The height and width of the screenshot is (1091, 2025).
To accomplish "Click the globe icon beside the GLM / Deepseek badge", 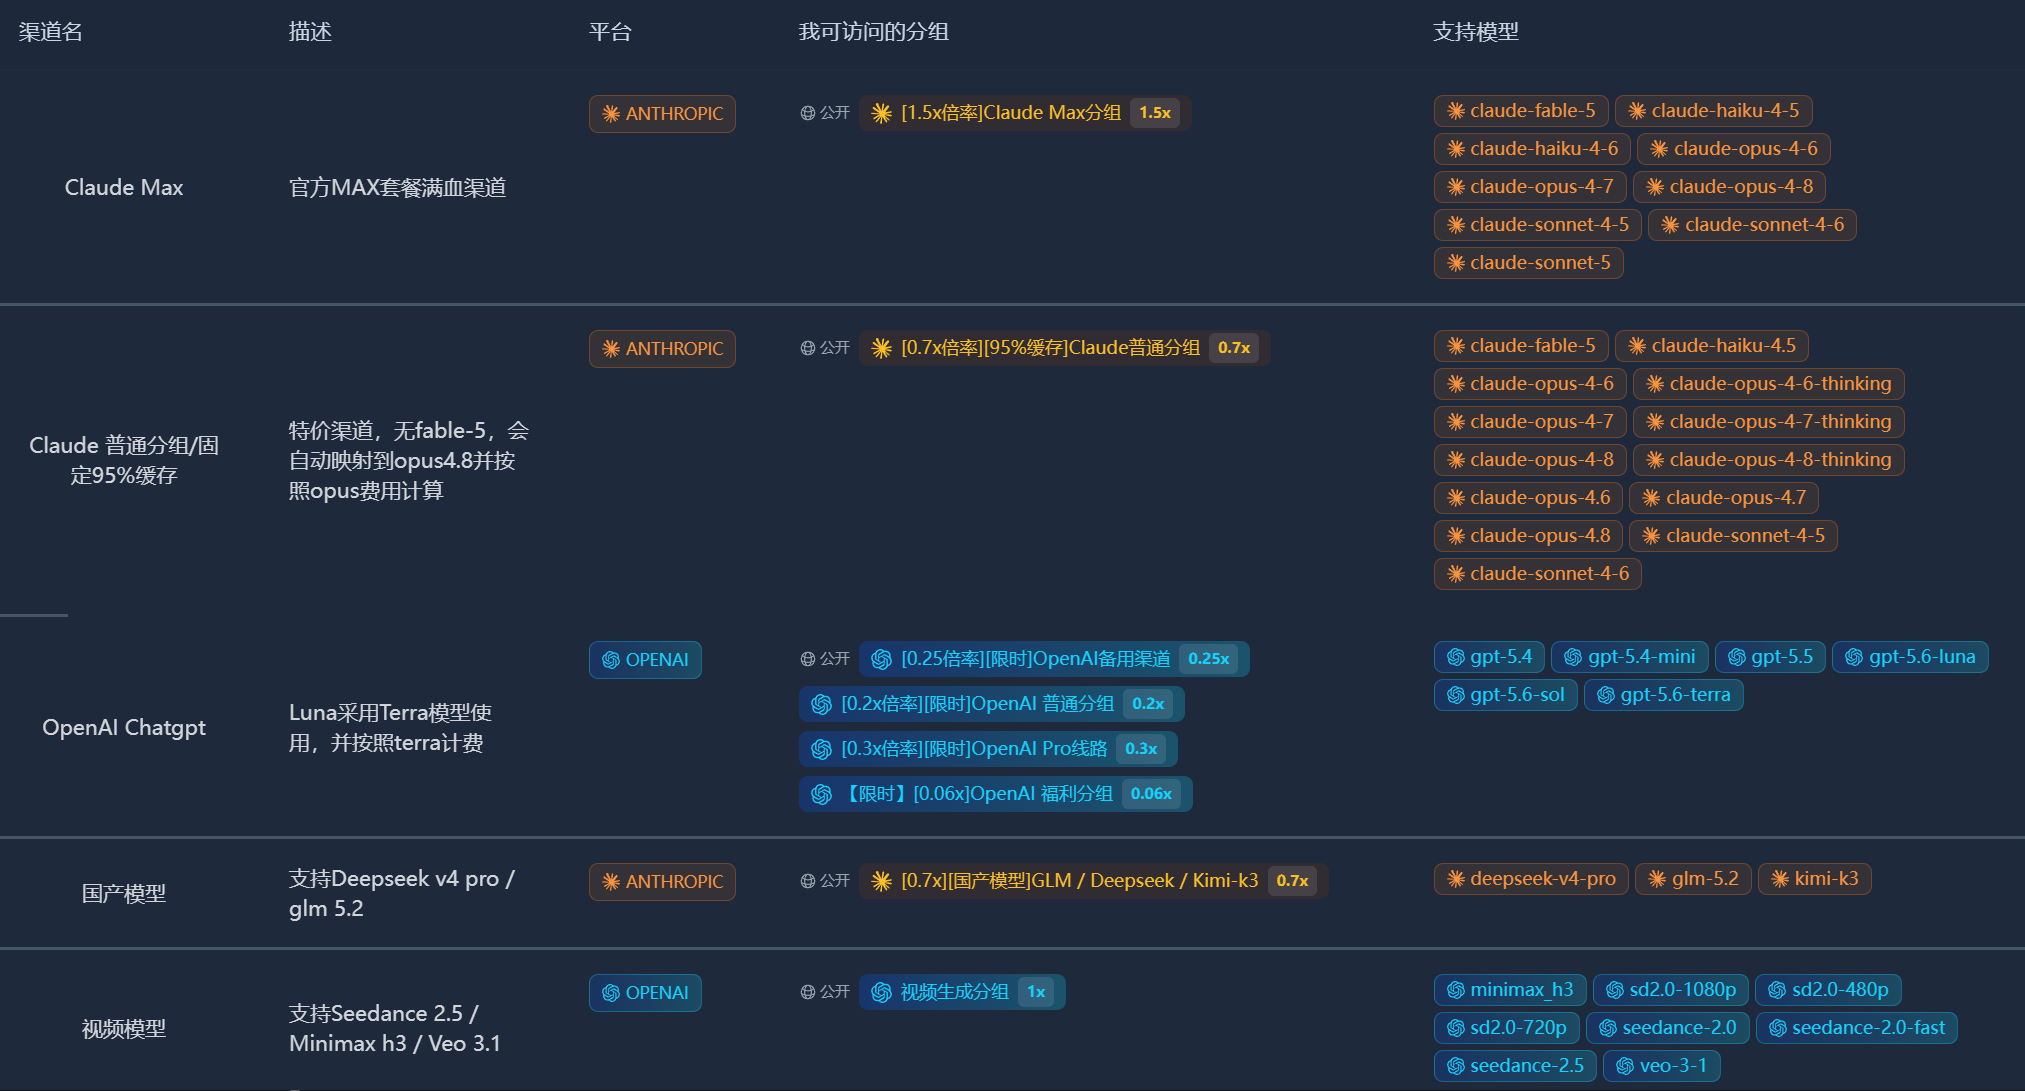I will (808, 881).
